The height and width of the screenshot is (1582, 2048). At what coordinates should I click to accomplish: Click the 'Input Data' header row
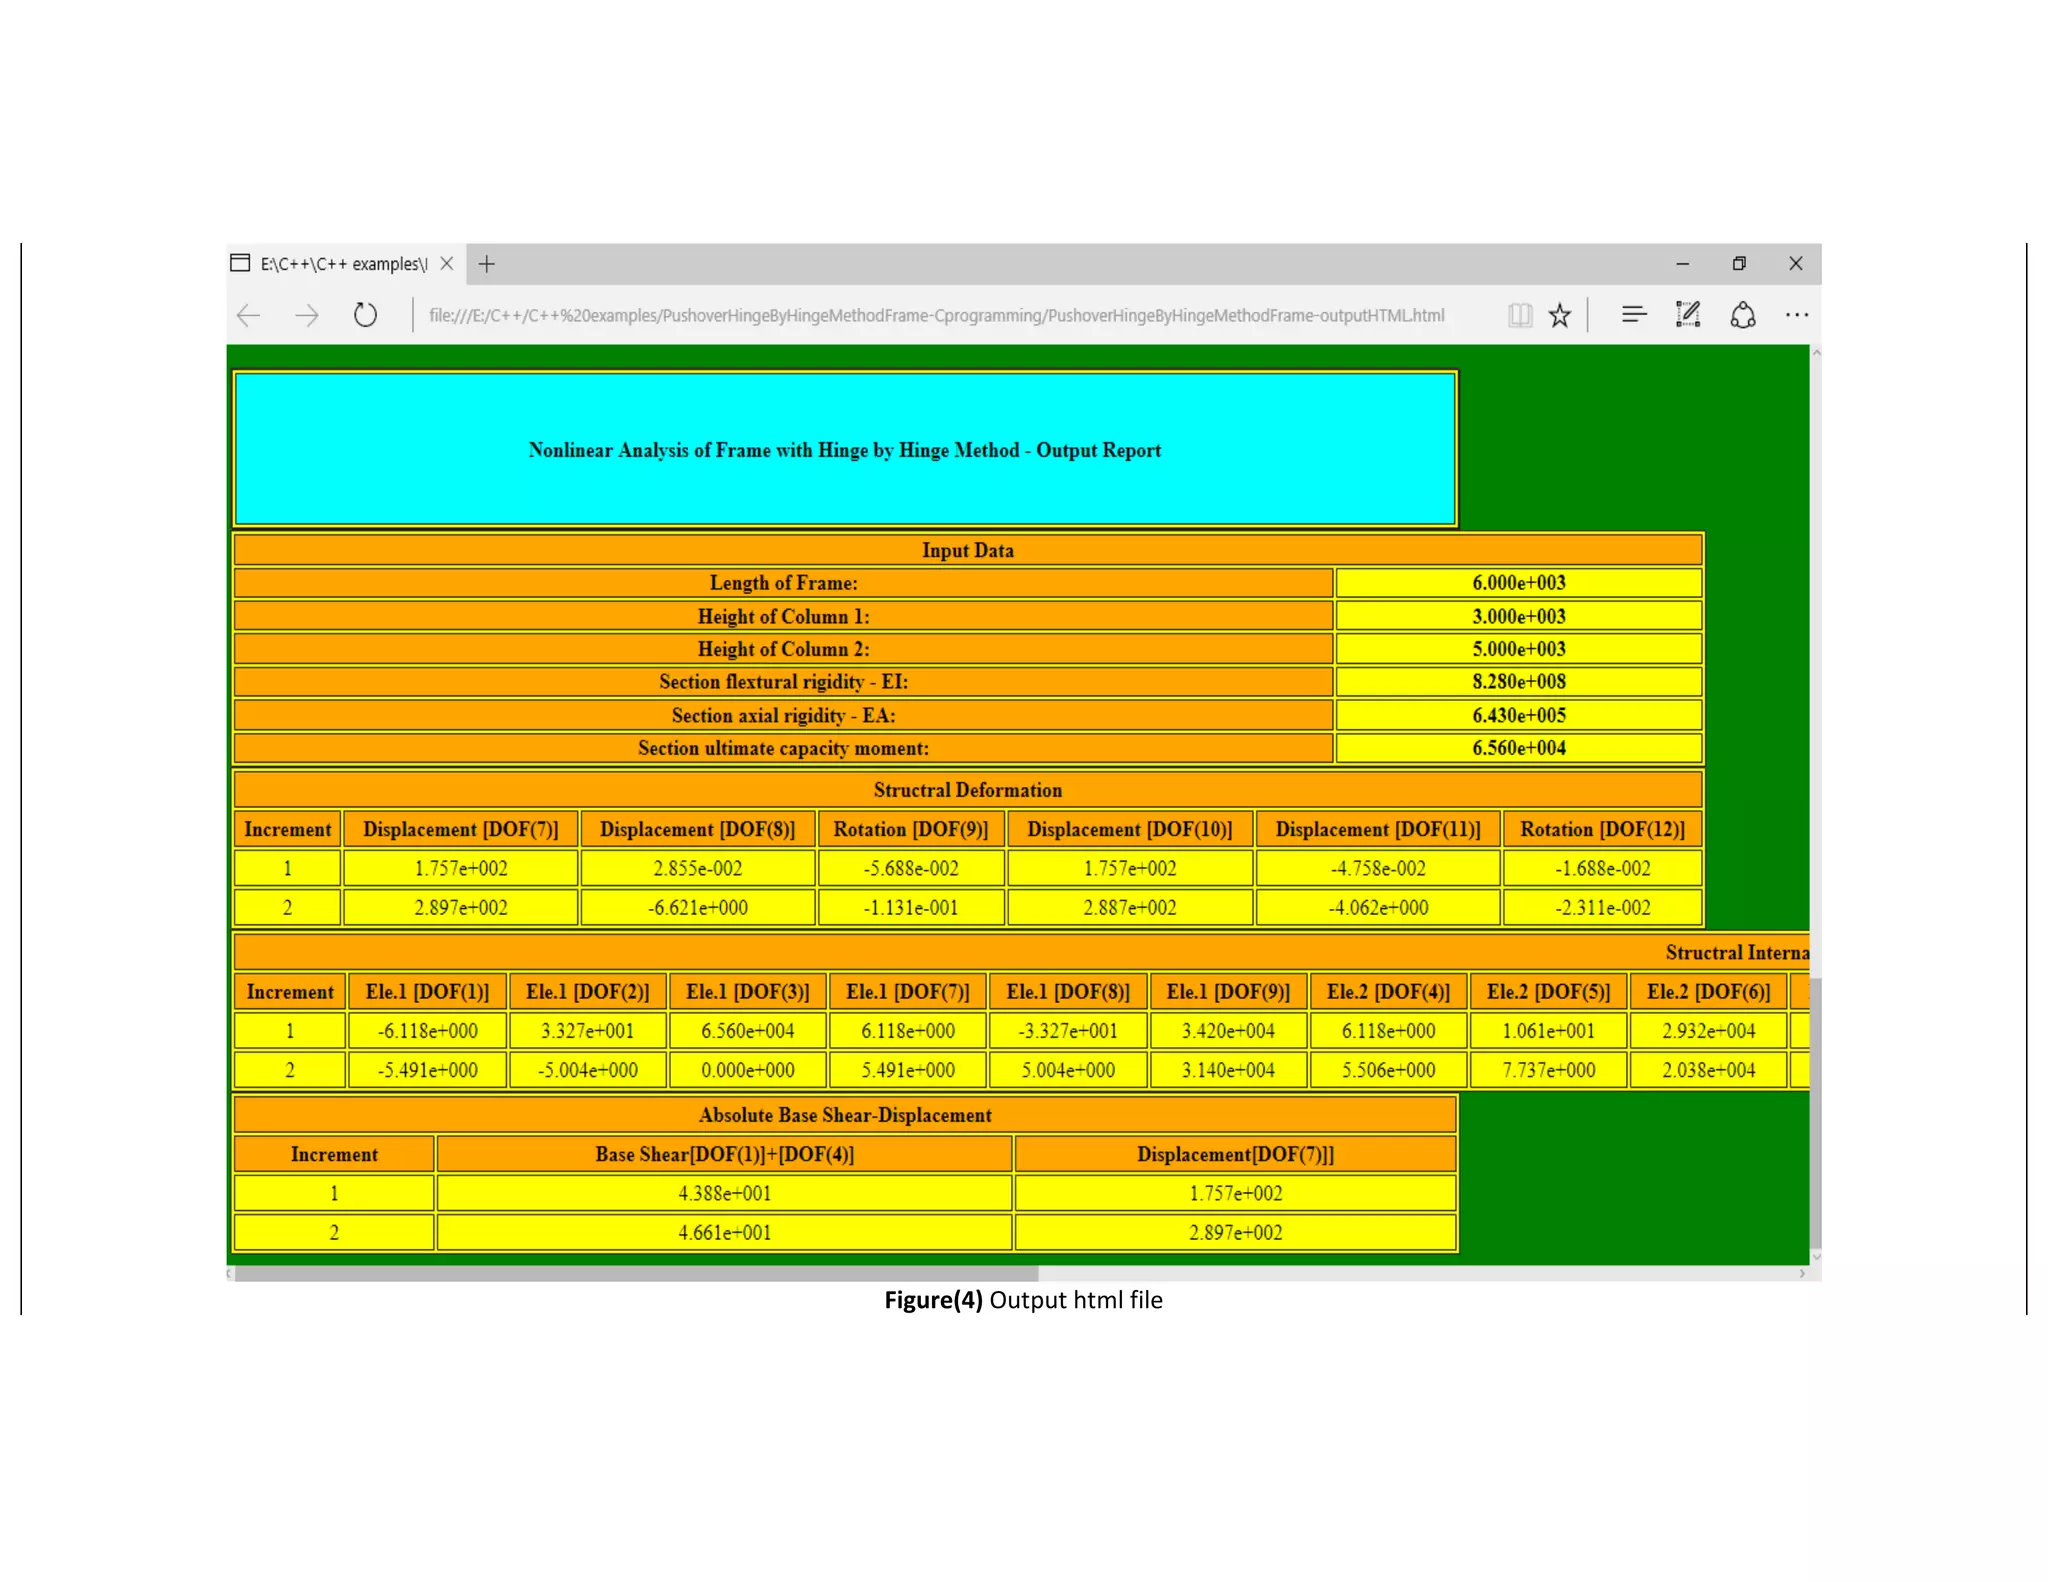(x=968, y=551)
